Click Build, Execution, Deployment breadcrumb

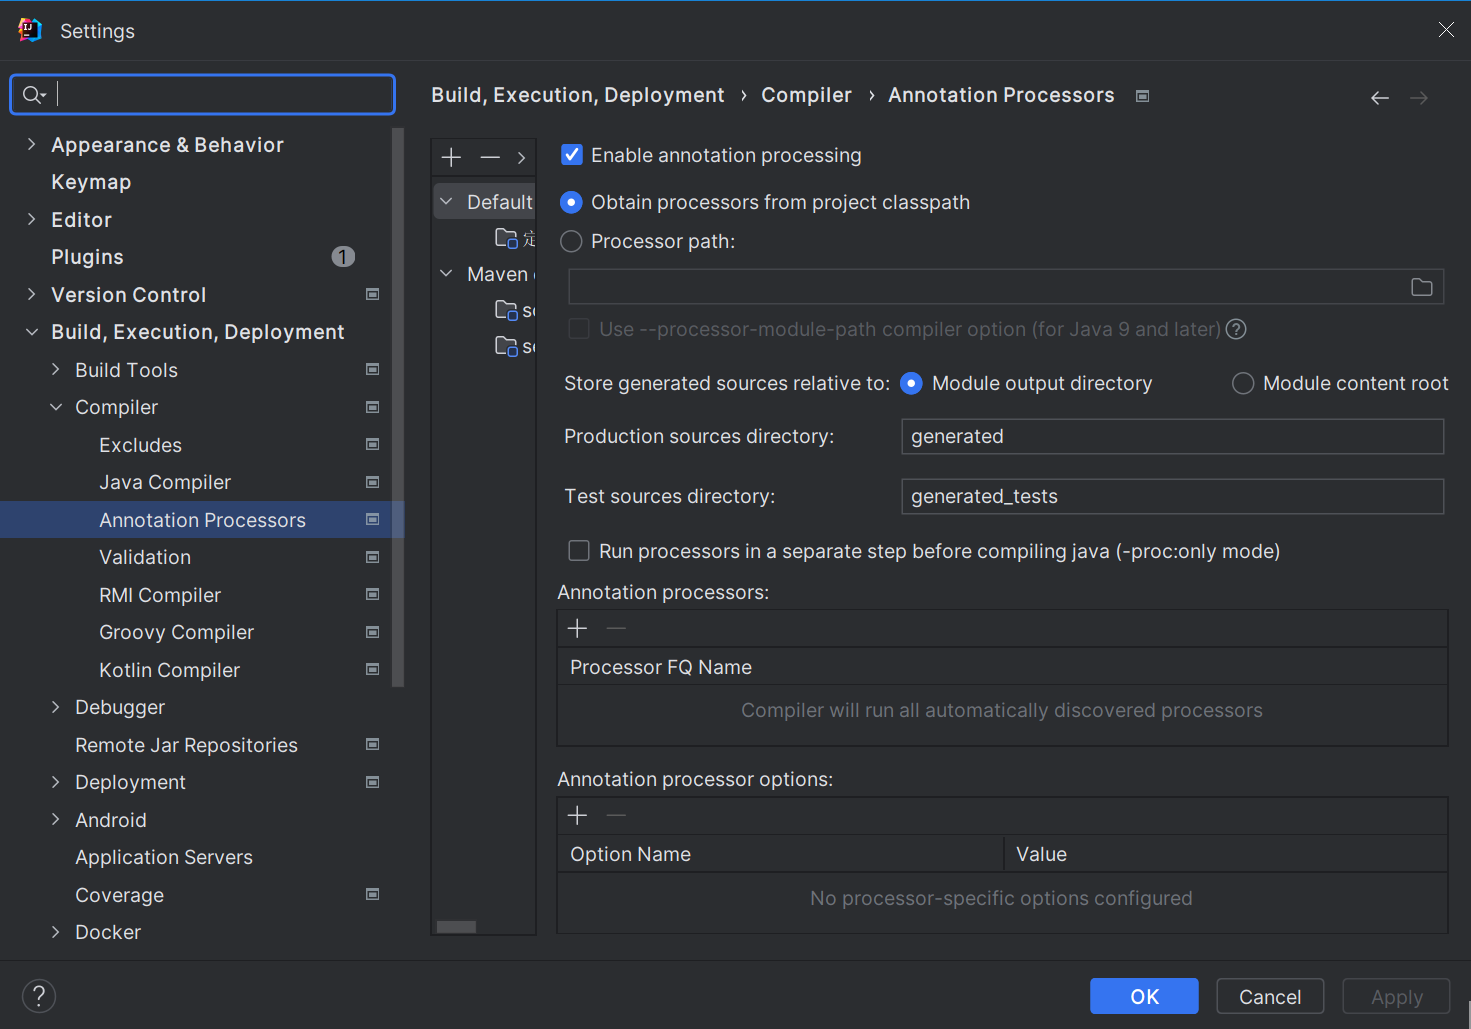(578, 95)
